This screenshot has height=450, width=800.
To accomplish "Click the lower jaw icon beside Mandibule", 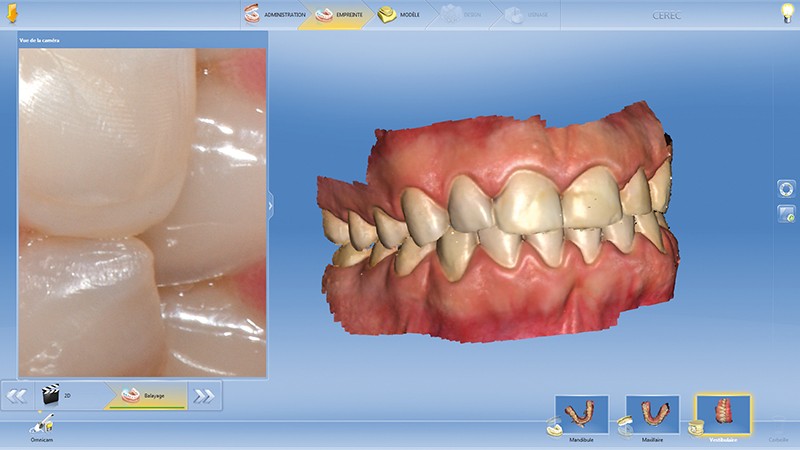I will point(553,427).
